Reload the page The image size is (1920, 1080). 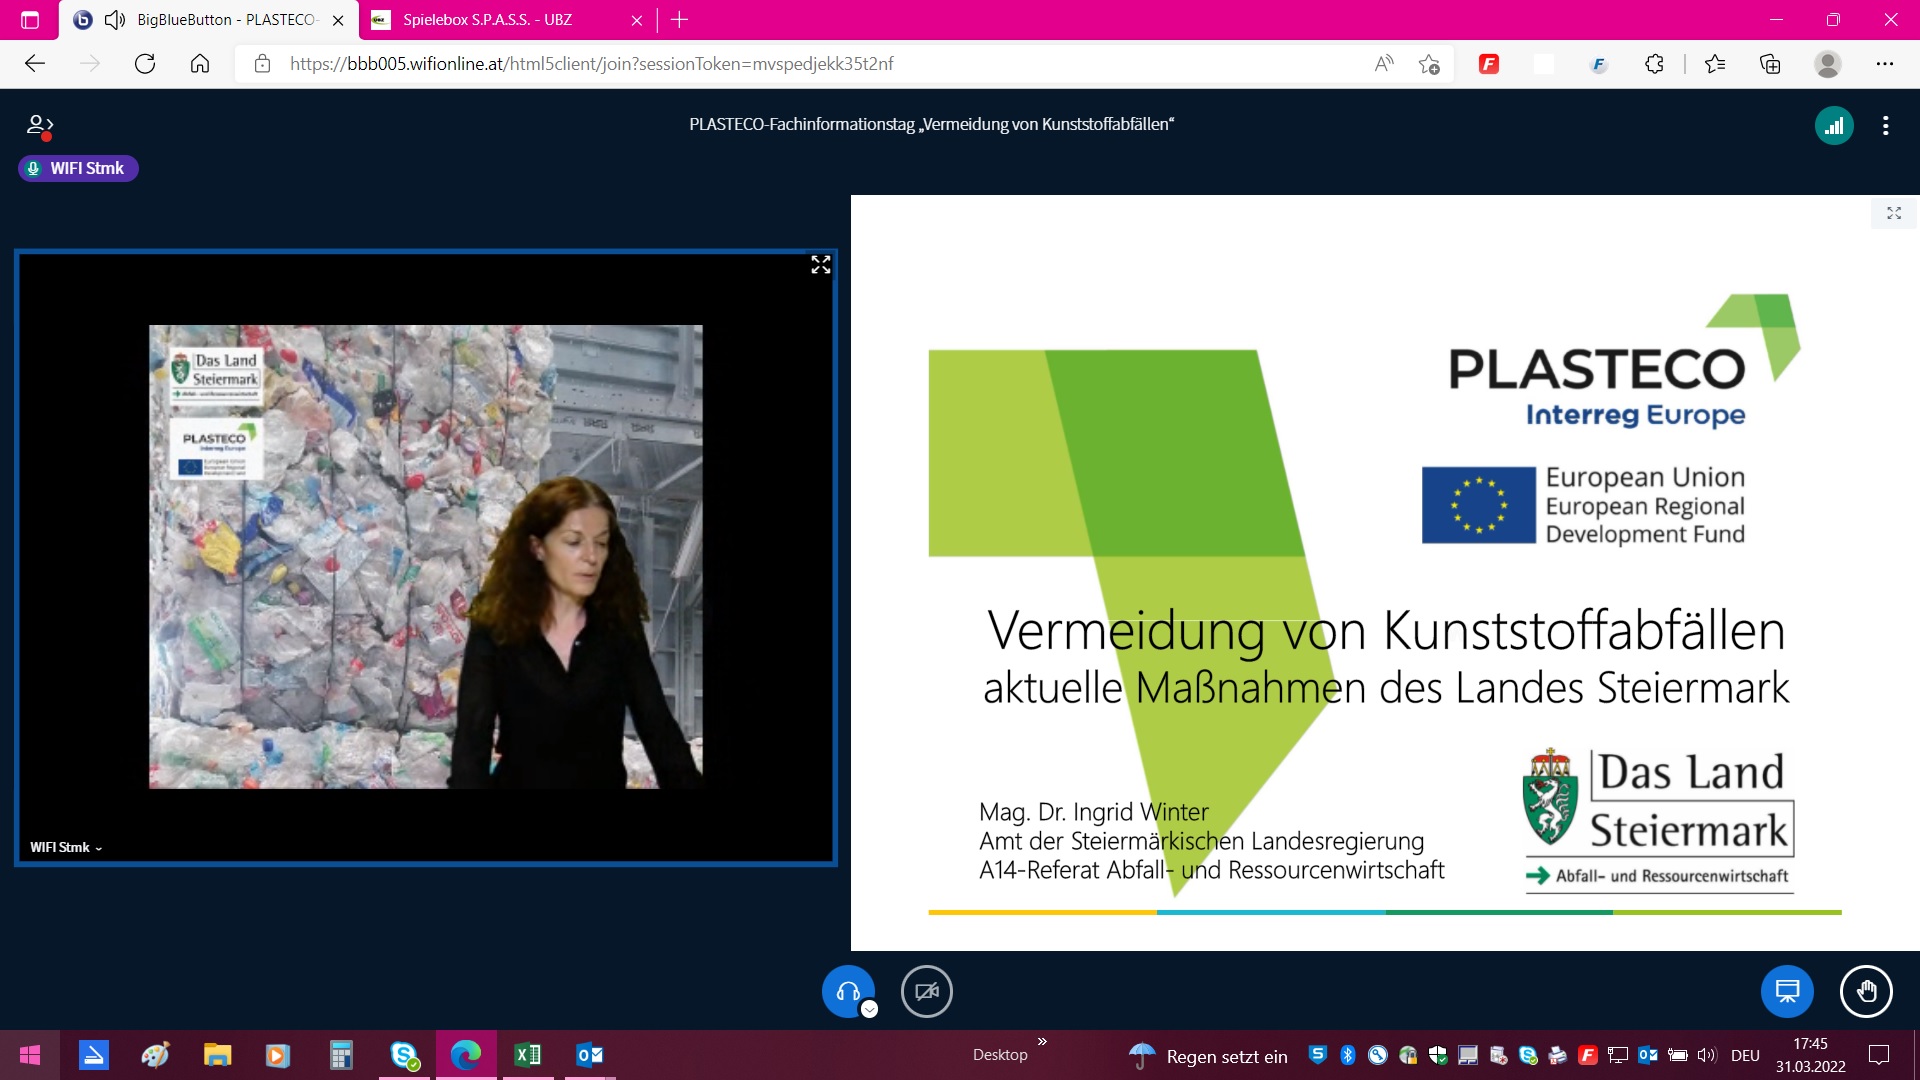point(145,64)
